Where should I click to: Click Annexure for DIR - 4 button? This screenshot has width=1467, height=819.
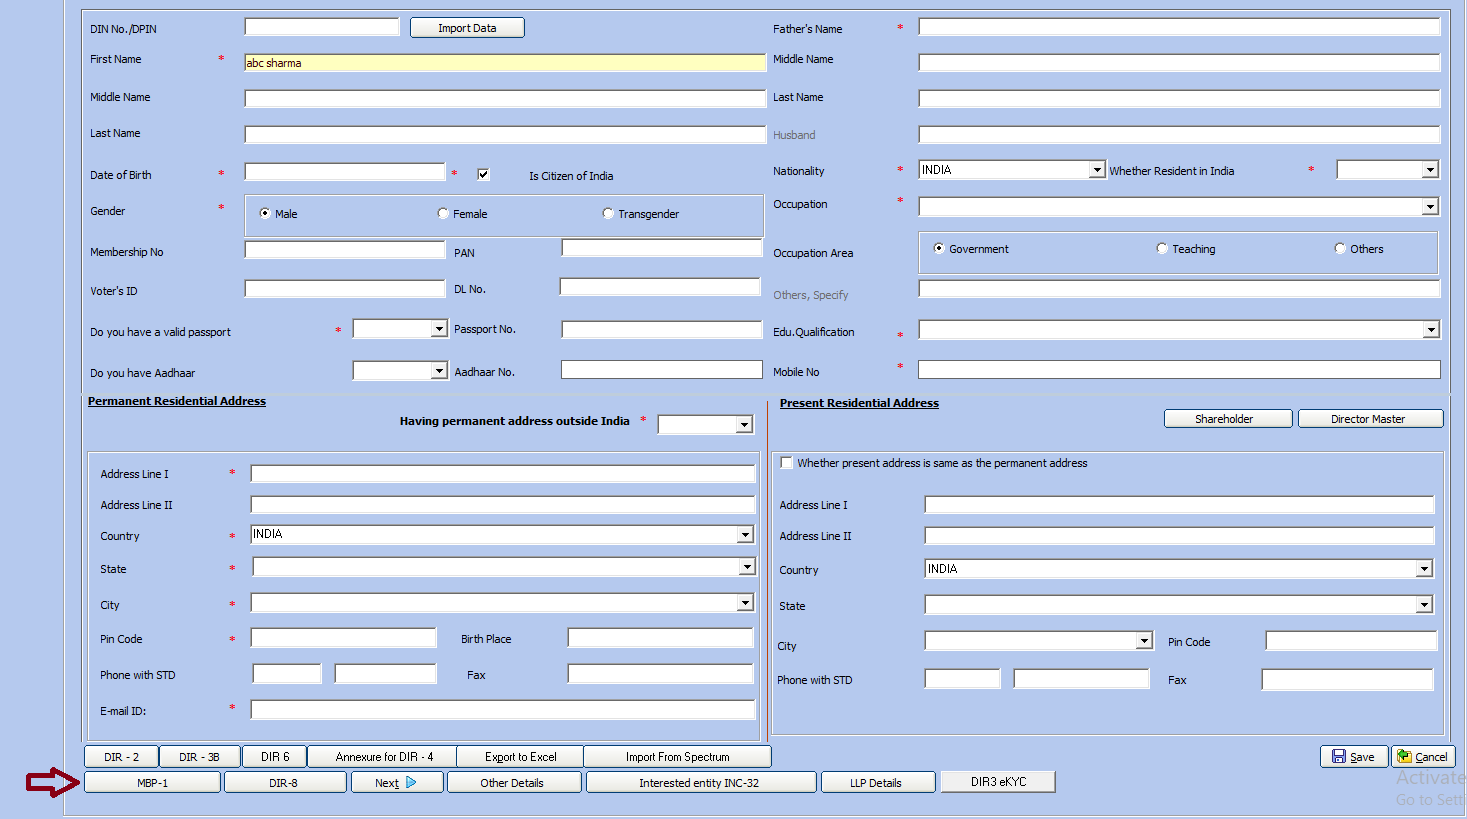click(x=383, y=757)
